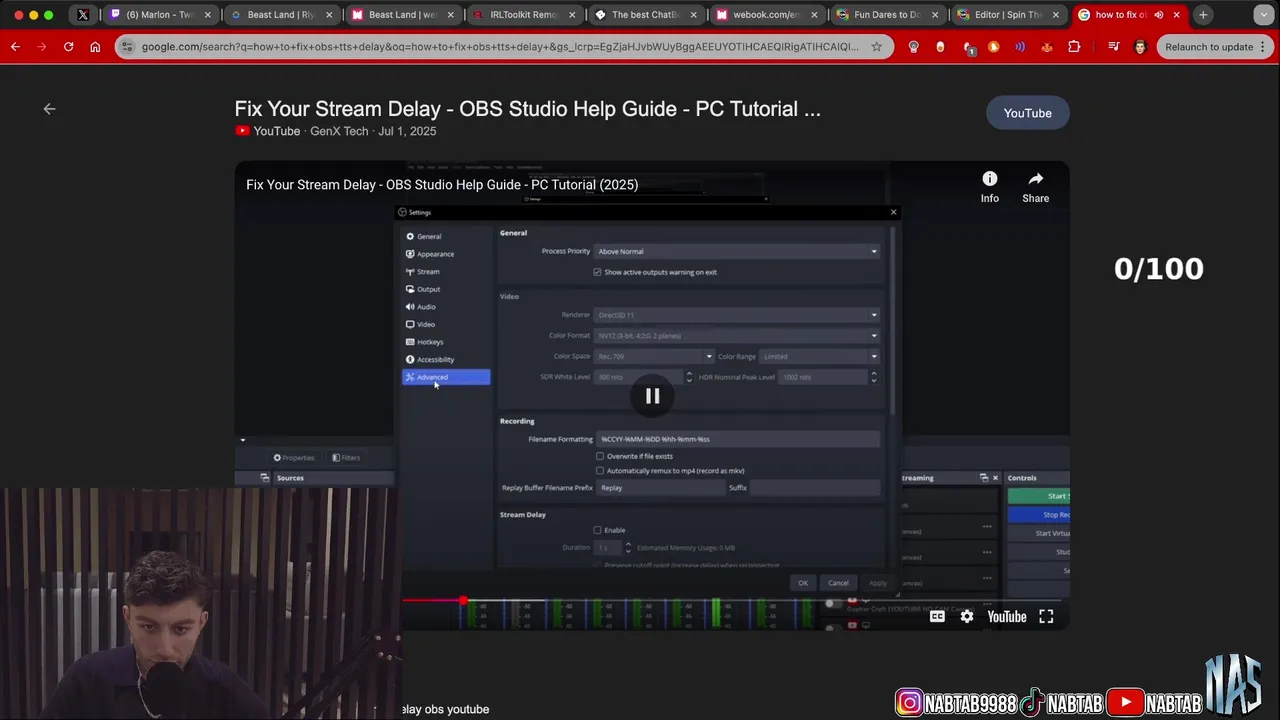Click the red scrubber on the video progress bar
This screenshot has height=720, width=1280.
point(462,601)
